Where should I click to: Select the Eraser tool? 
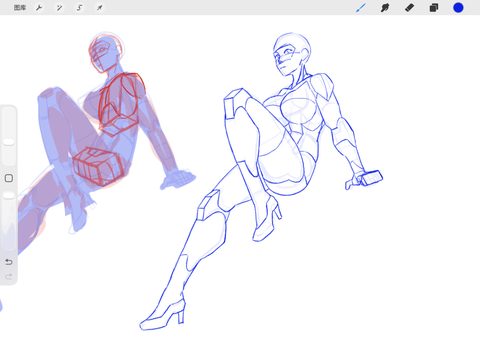(x=409, y=8)
